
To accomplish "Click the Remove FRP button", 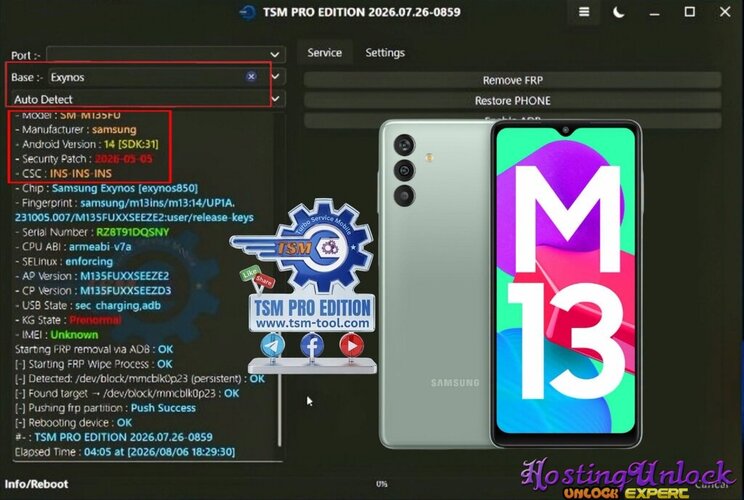I will pyautogui.click(x=512, y=80).
